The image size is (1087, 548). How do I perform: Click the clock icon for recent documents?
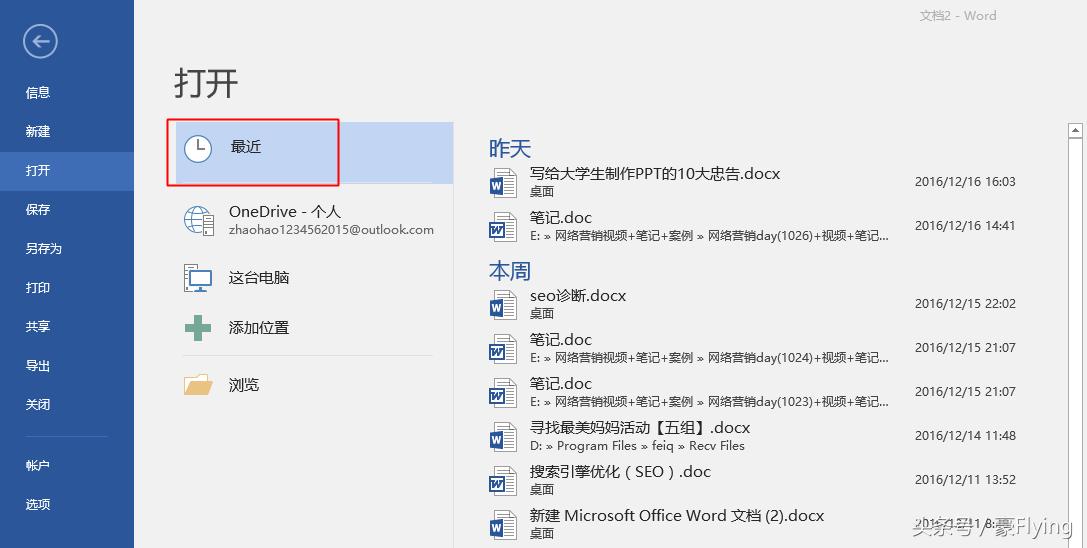tap(198, 148)
